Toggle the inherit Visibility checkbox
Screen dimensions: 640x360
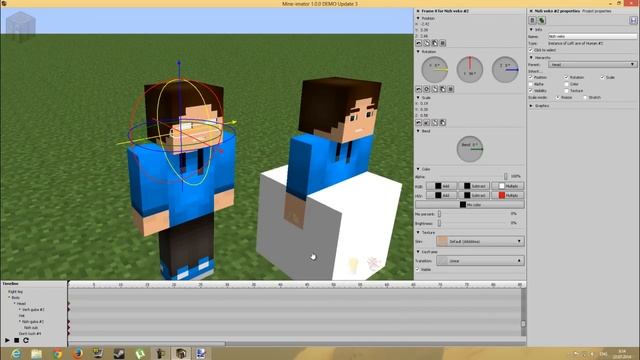[531, 91]
